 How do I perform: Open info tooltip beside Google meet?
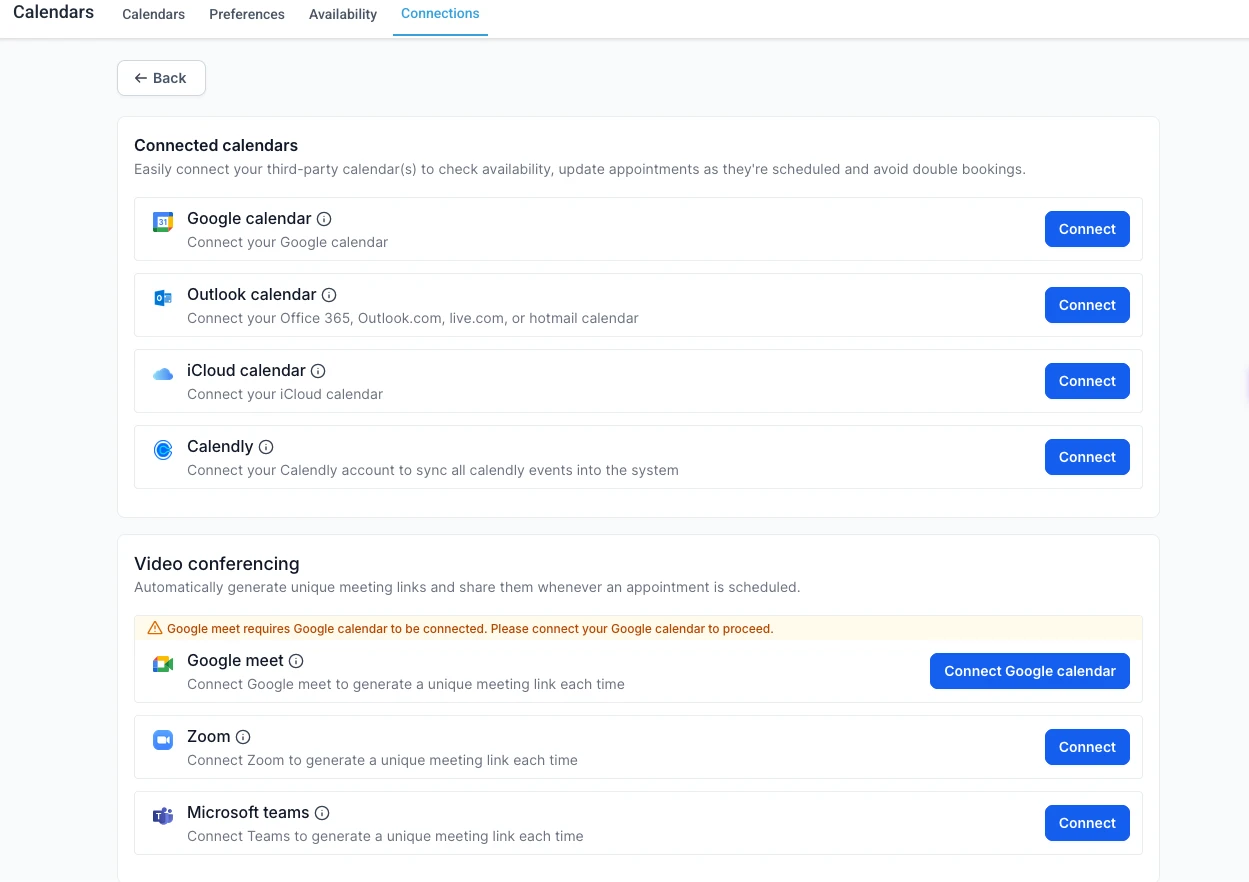click(296, 661)
